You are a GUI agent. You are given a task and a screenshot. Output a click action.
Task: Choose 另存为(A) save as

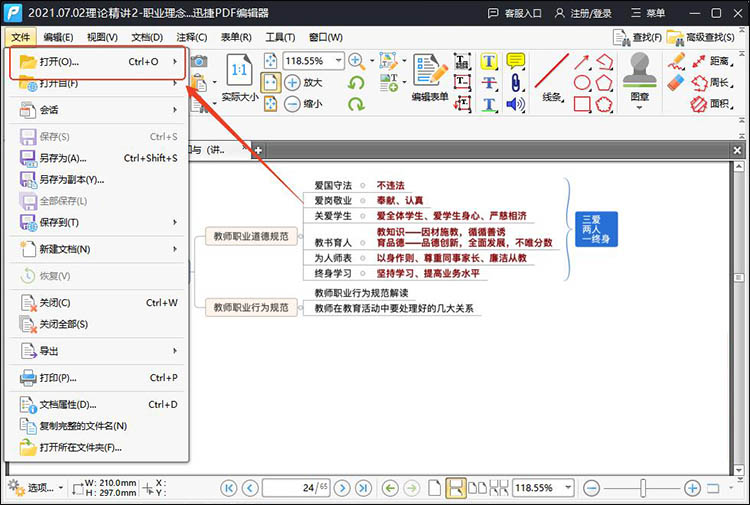click(97, 158)
